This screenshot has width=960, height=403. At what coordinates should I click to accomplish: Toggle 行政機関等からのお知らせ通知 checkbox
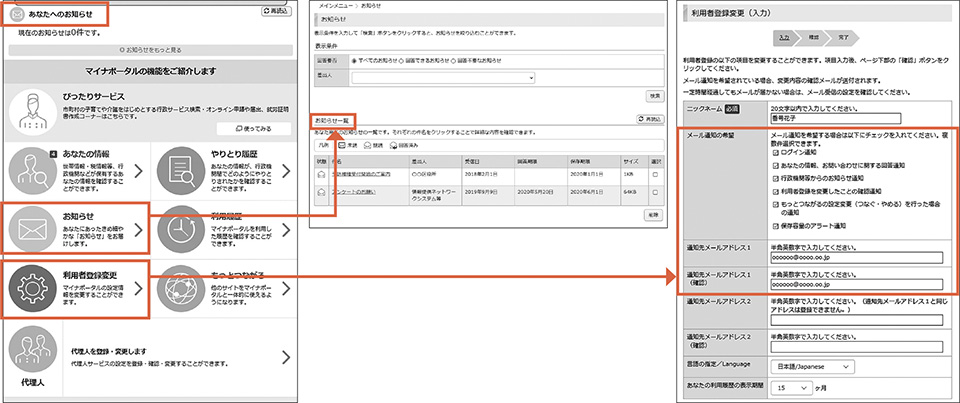776,178
